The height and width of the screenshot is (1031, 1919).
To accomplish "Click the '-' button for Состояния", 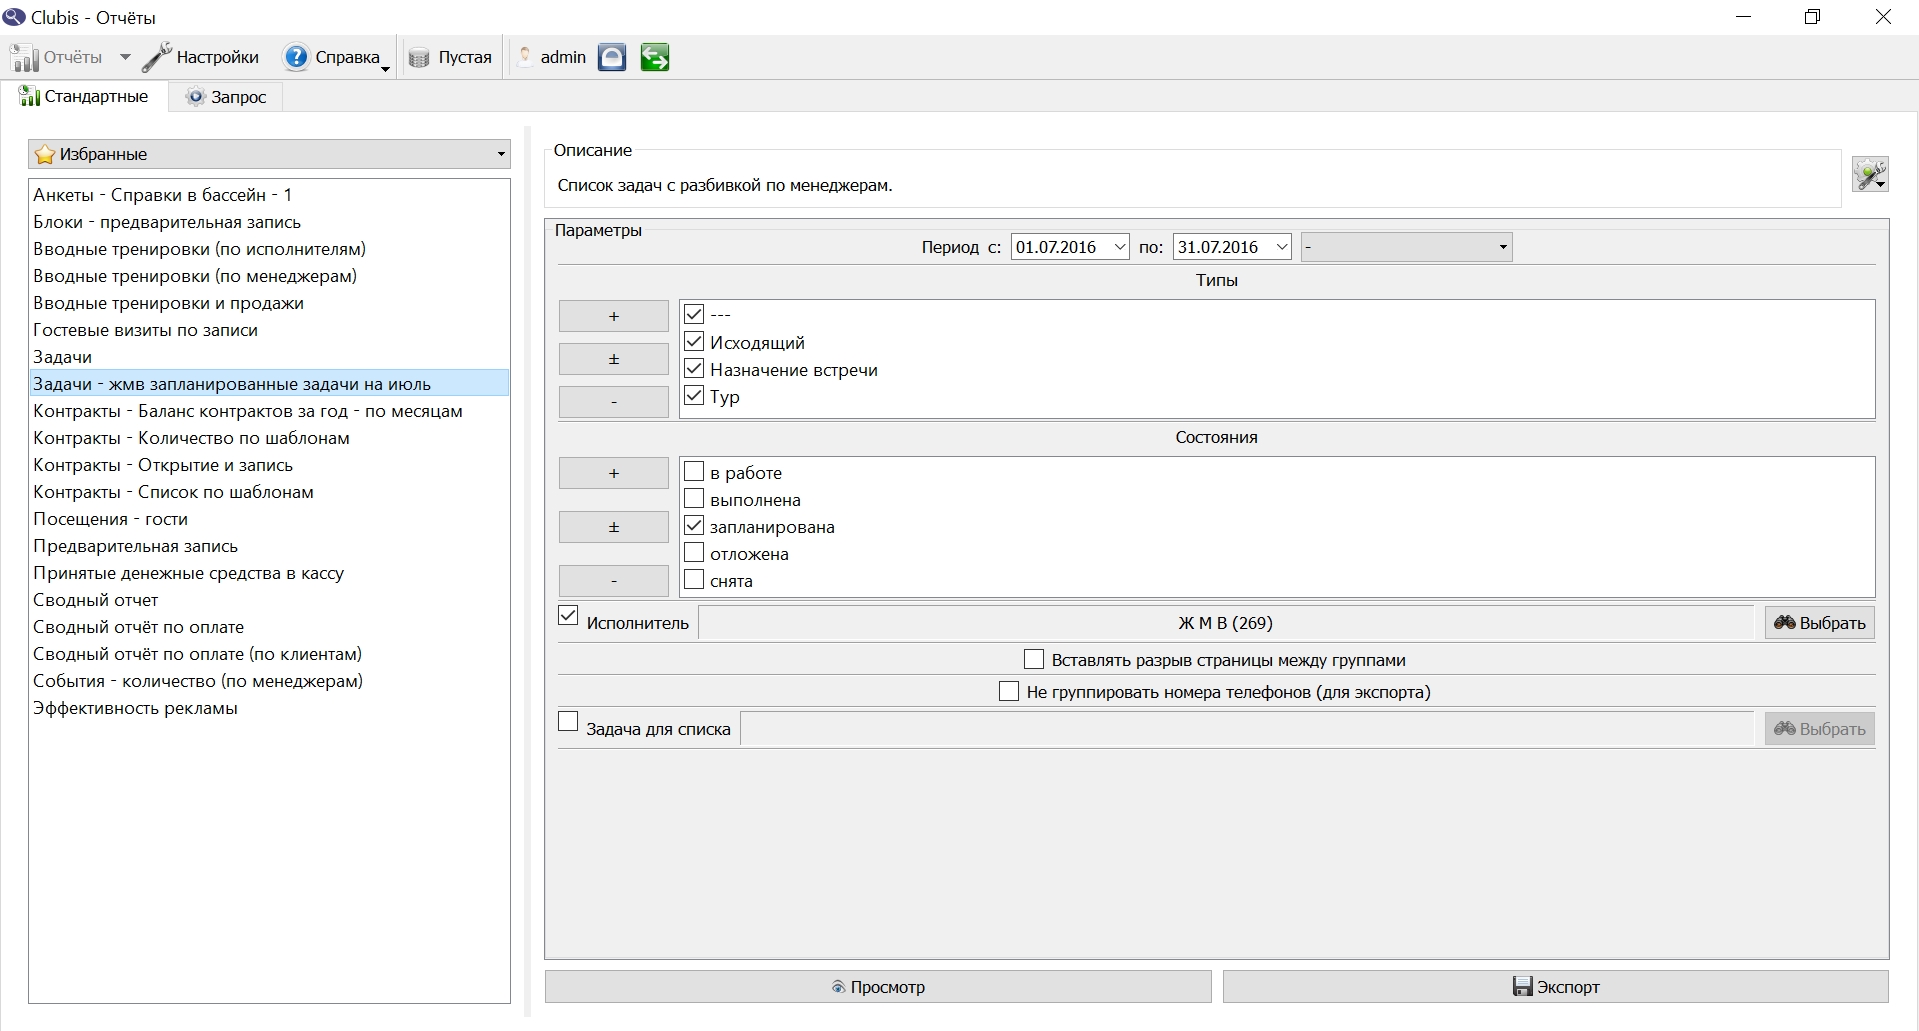I will [613, 581].
